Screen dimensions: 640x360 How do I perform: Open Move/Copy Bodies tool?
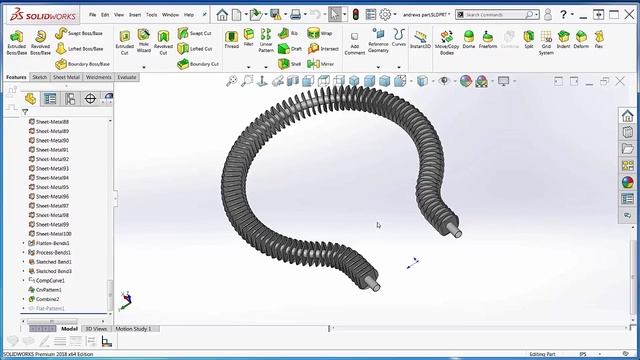pyautogui.click(x=447, y=42)
